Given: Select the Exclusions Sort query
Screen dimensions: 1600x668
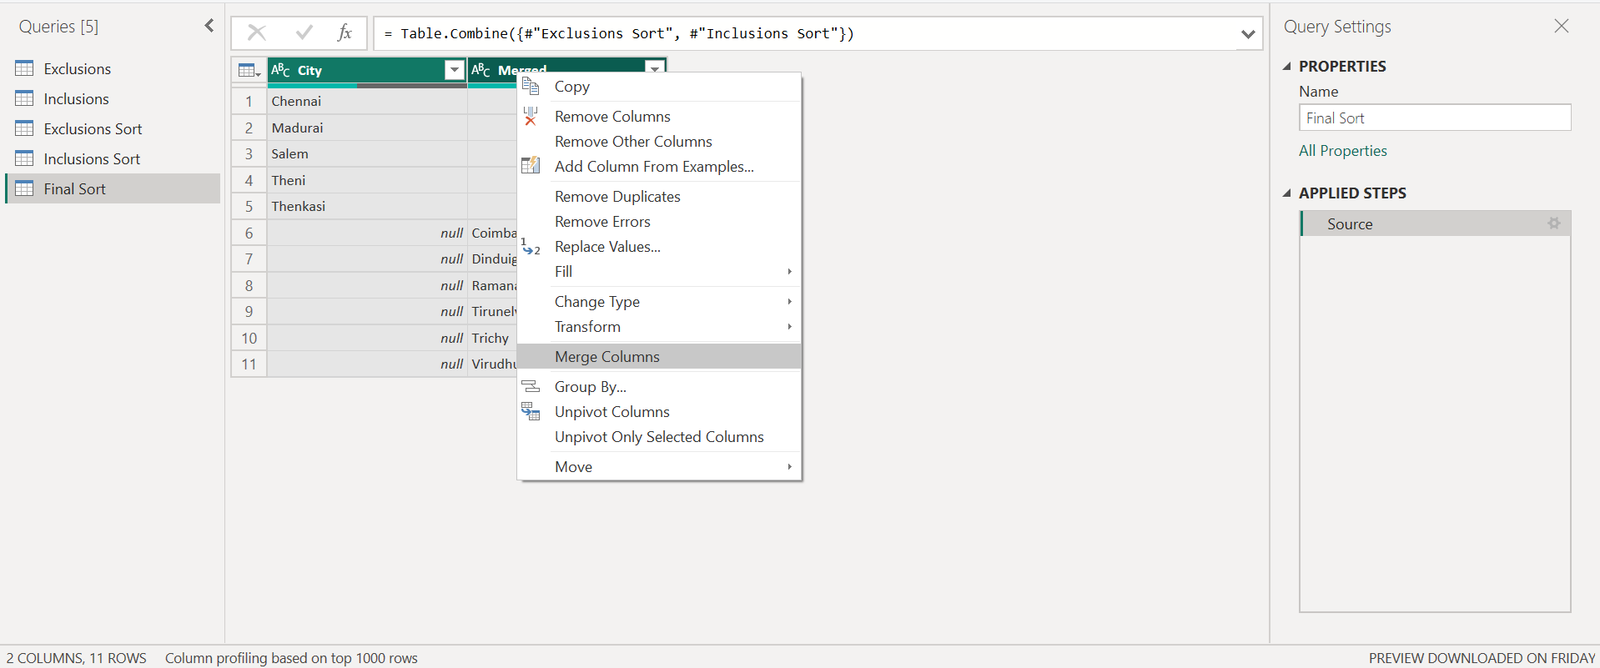Looking at the screenshot, I should tap(112, 128).
